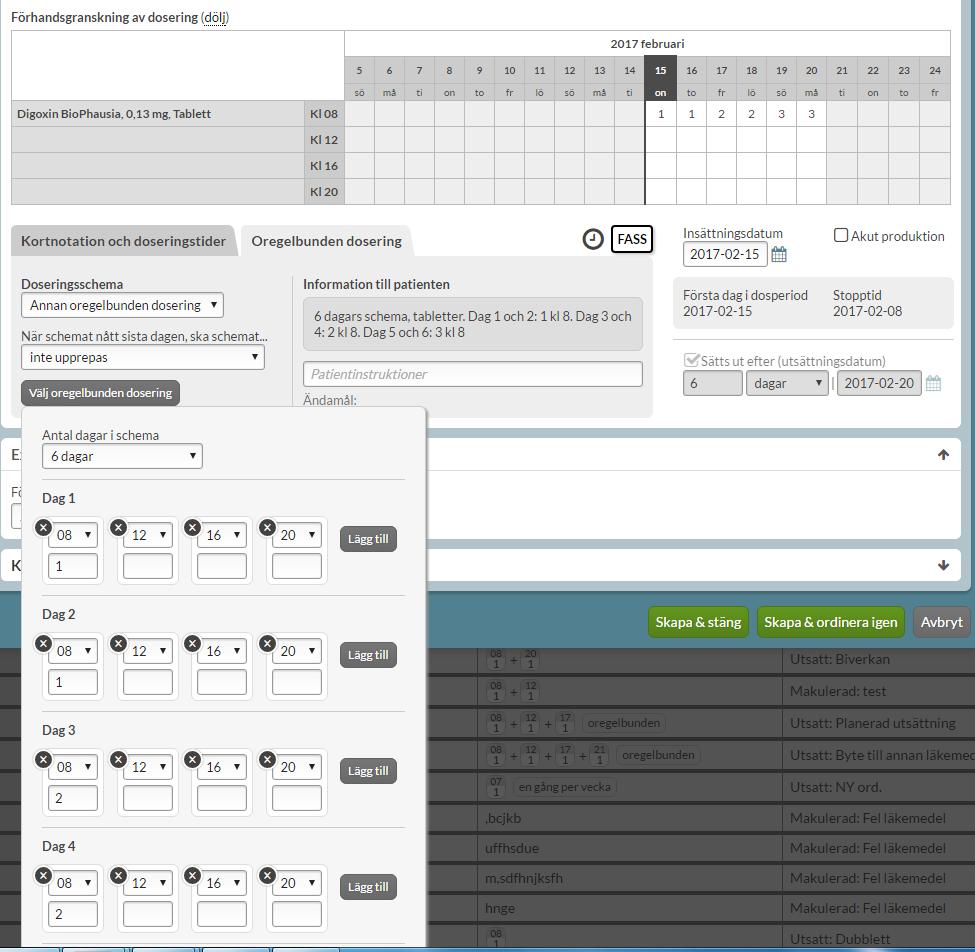The width and height of the screenshot is (975, 952).
Task: Open Dag 2 time dropdown showing 12
Action: coord(147,651)
